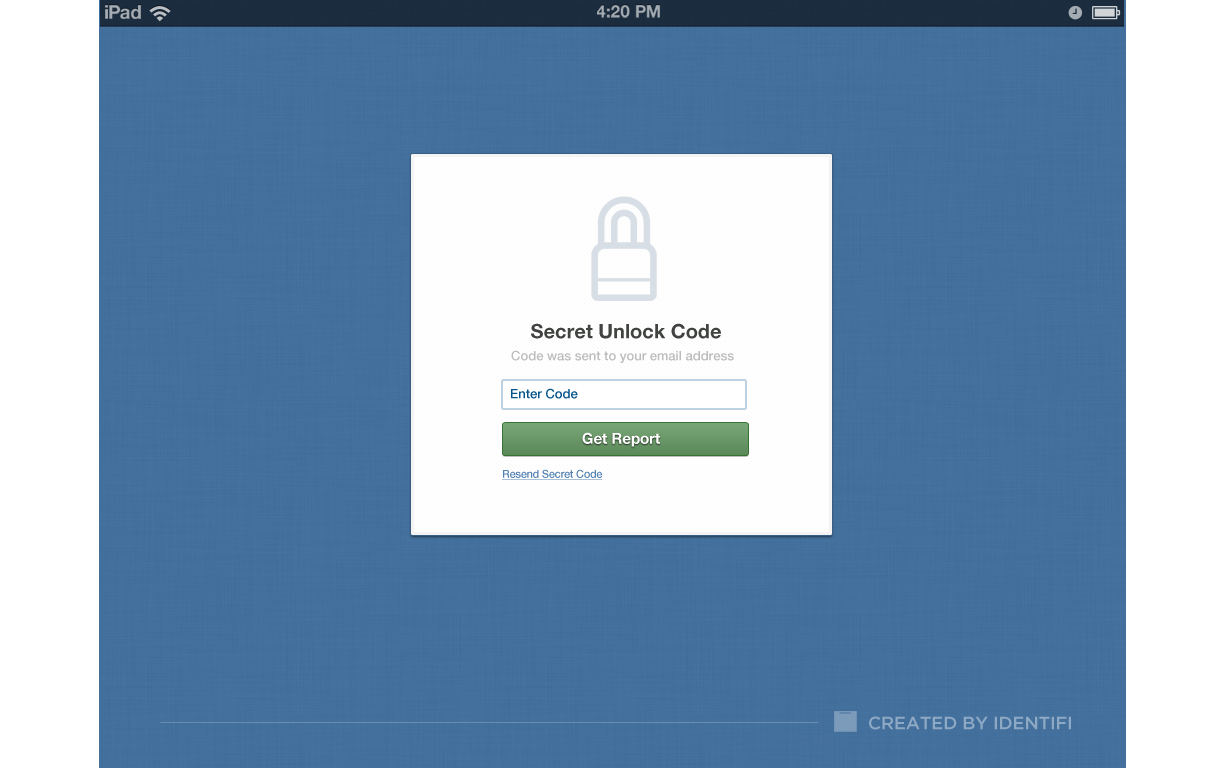This screenshot has height=768, width=1224.
Task: Click the large padlock icon
Action: pos(623,249)
